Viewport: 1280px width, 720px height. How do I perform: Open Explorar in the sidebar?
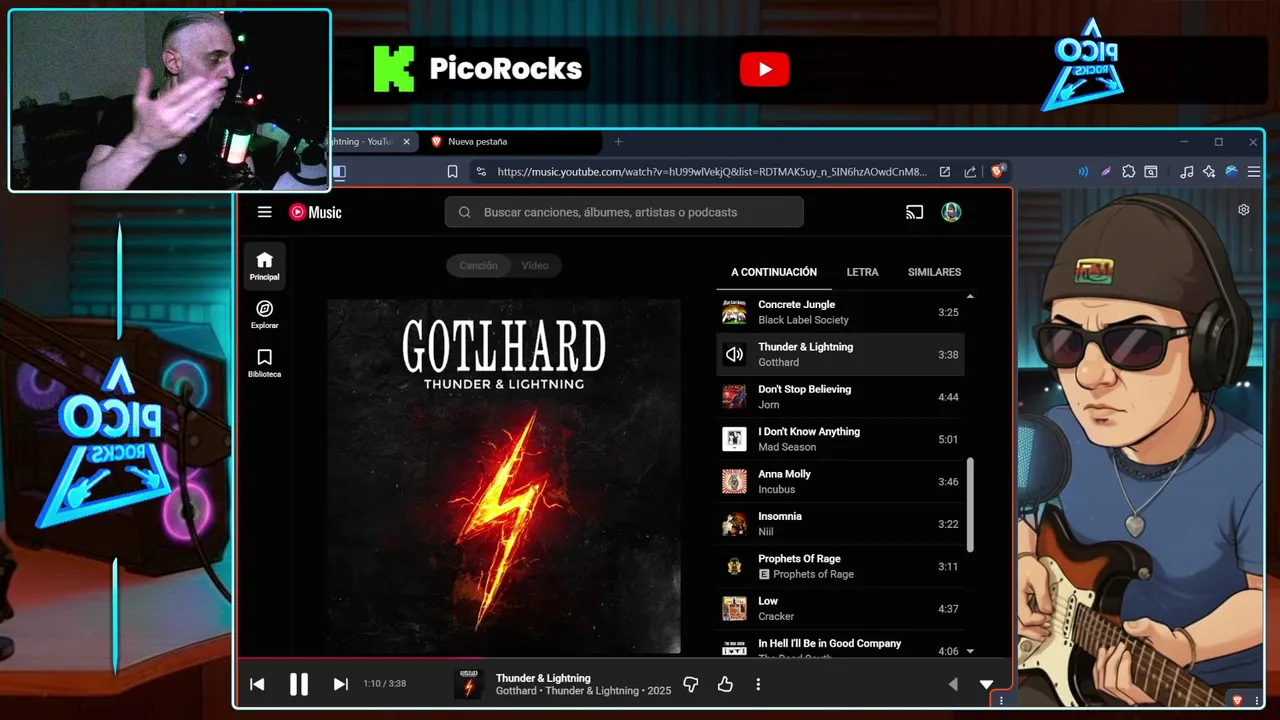[x=264, y=314]
